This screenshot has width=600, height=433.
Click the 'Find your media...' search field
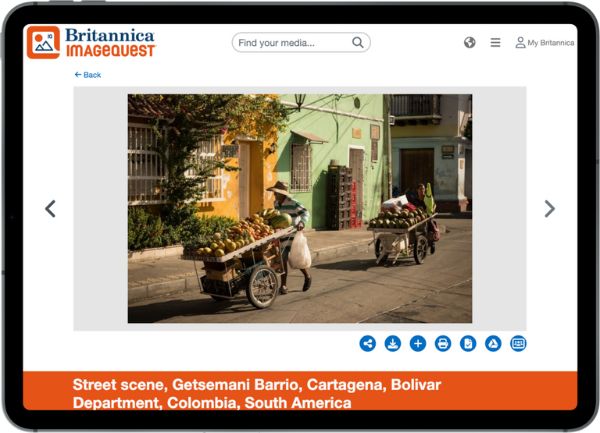coord(292,43)
